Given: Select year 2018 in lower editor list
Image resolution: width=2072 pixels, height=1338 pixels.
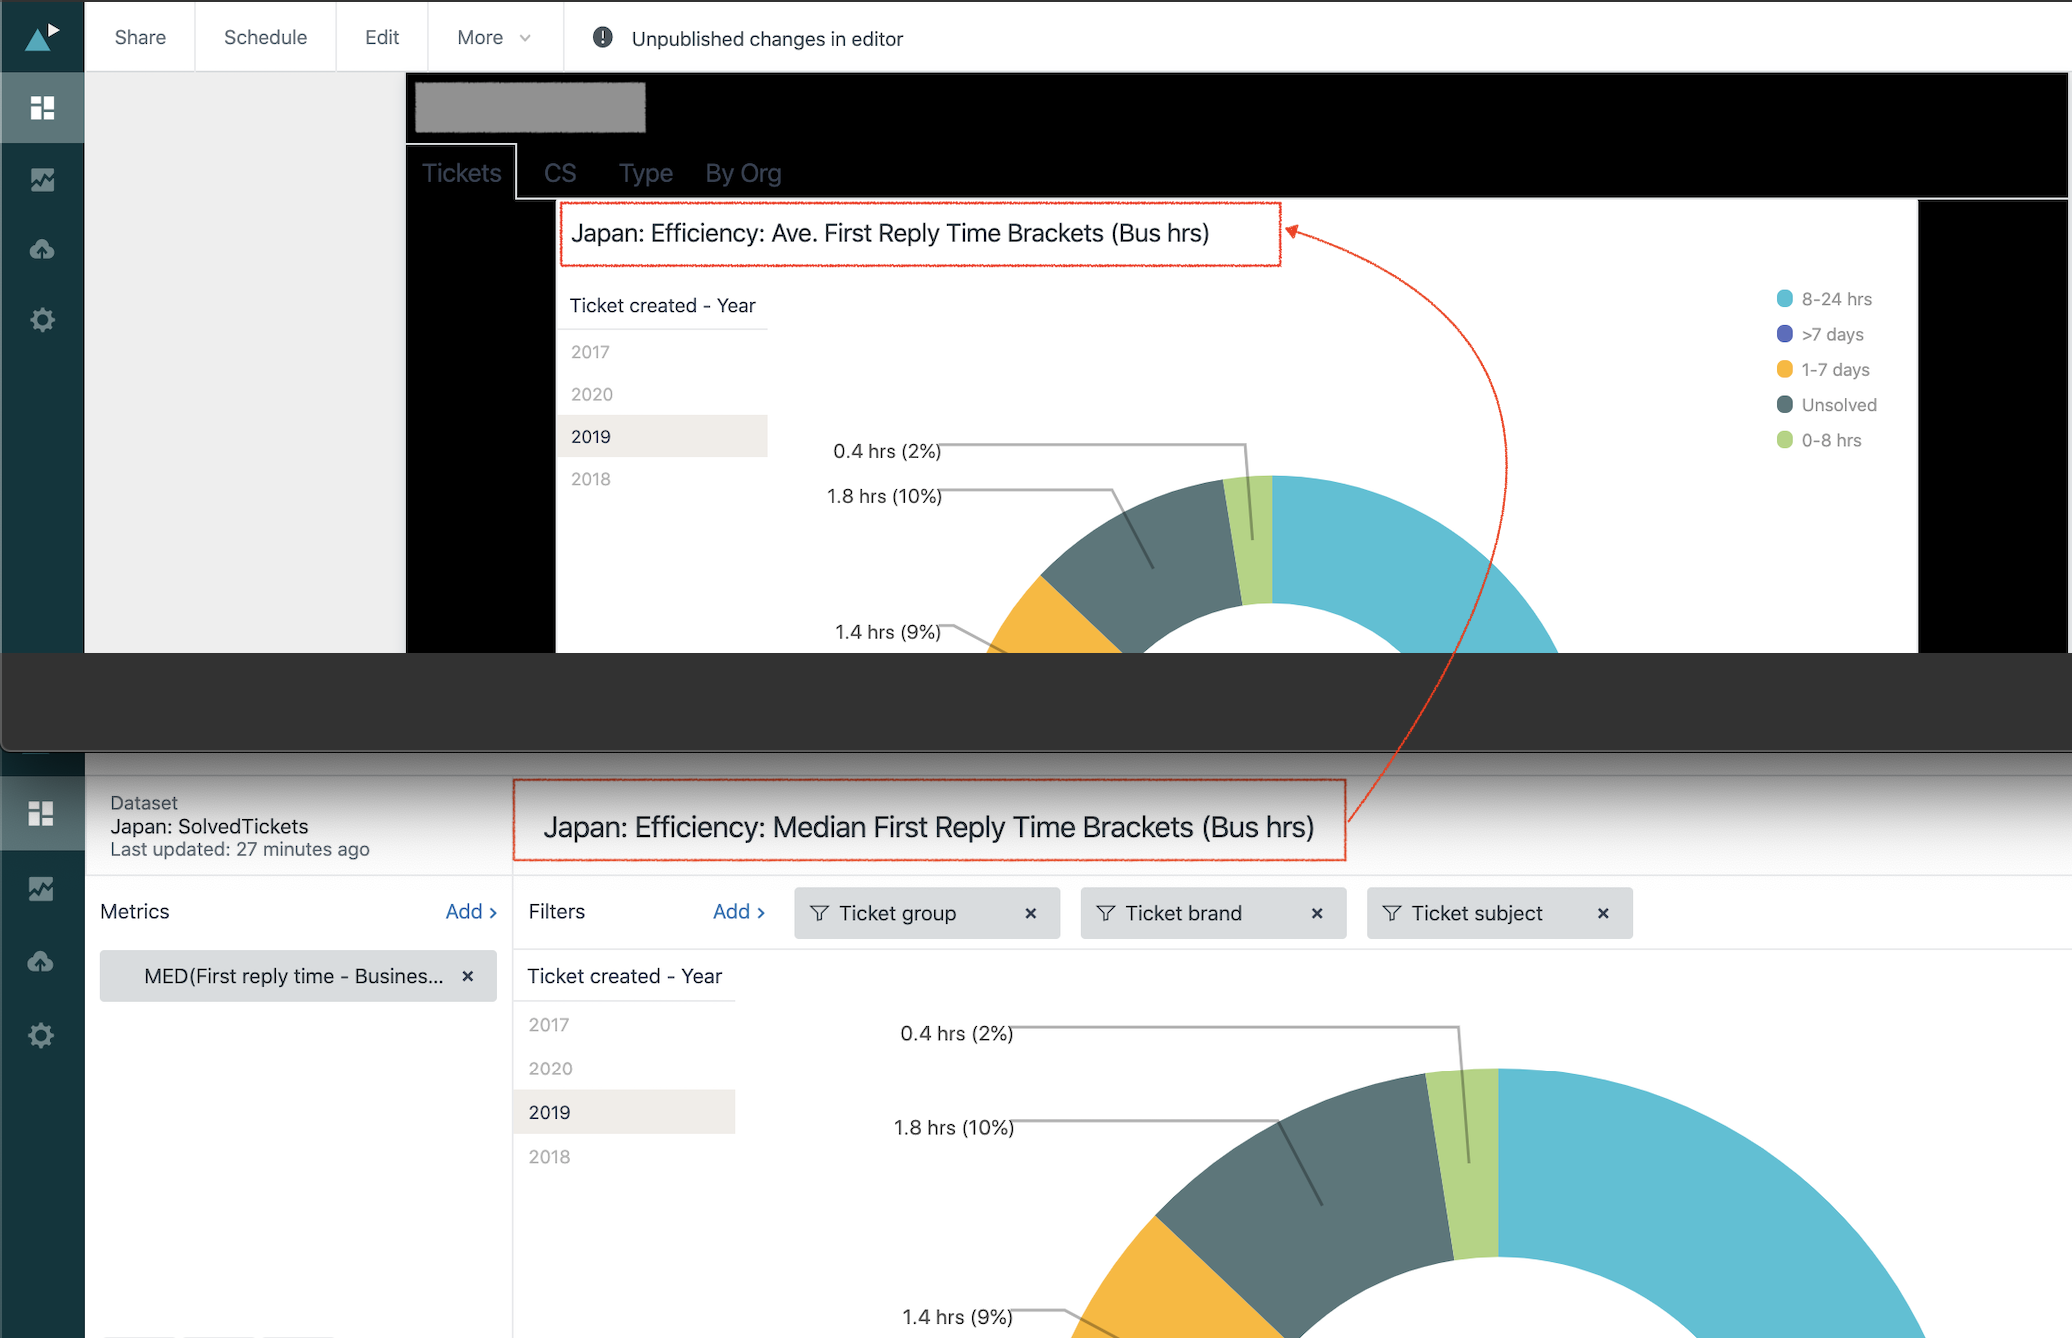Looking at the screenshot, I should coord(549,1156).
